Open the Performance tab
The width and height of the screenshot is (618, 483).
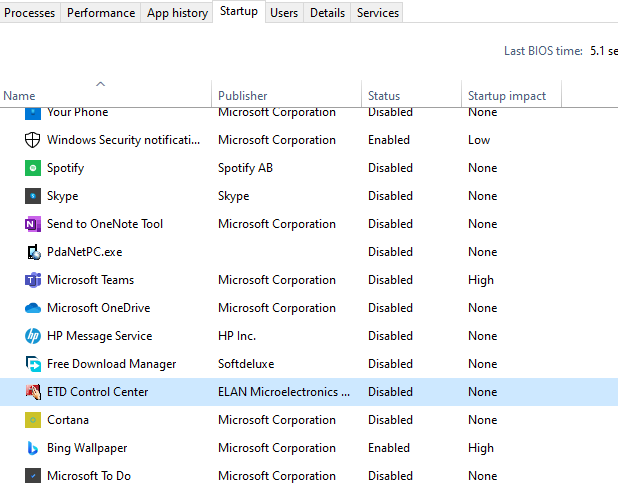tap(101, 13)
